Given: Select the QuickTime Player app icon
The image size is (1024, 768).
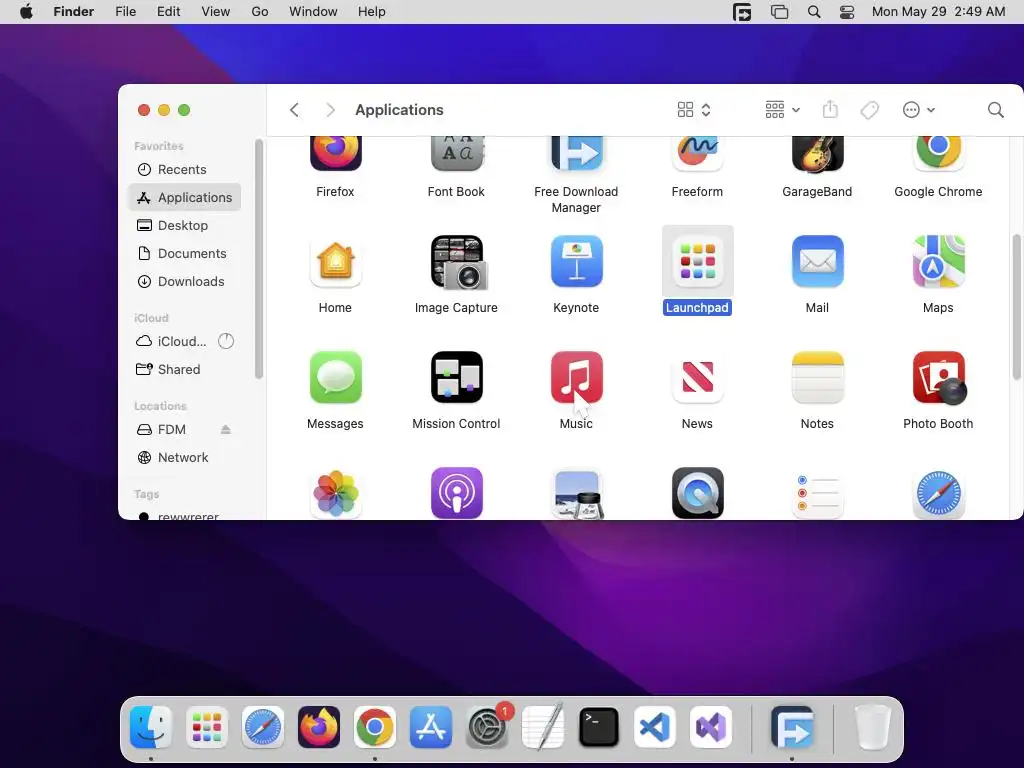Looking at the screenshot, I should pyautogui.click(x=697, y=494).
